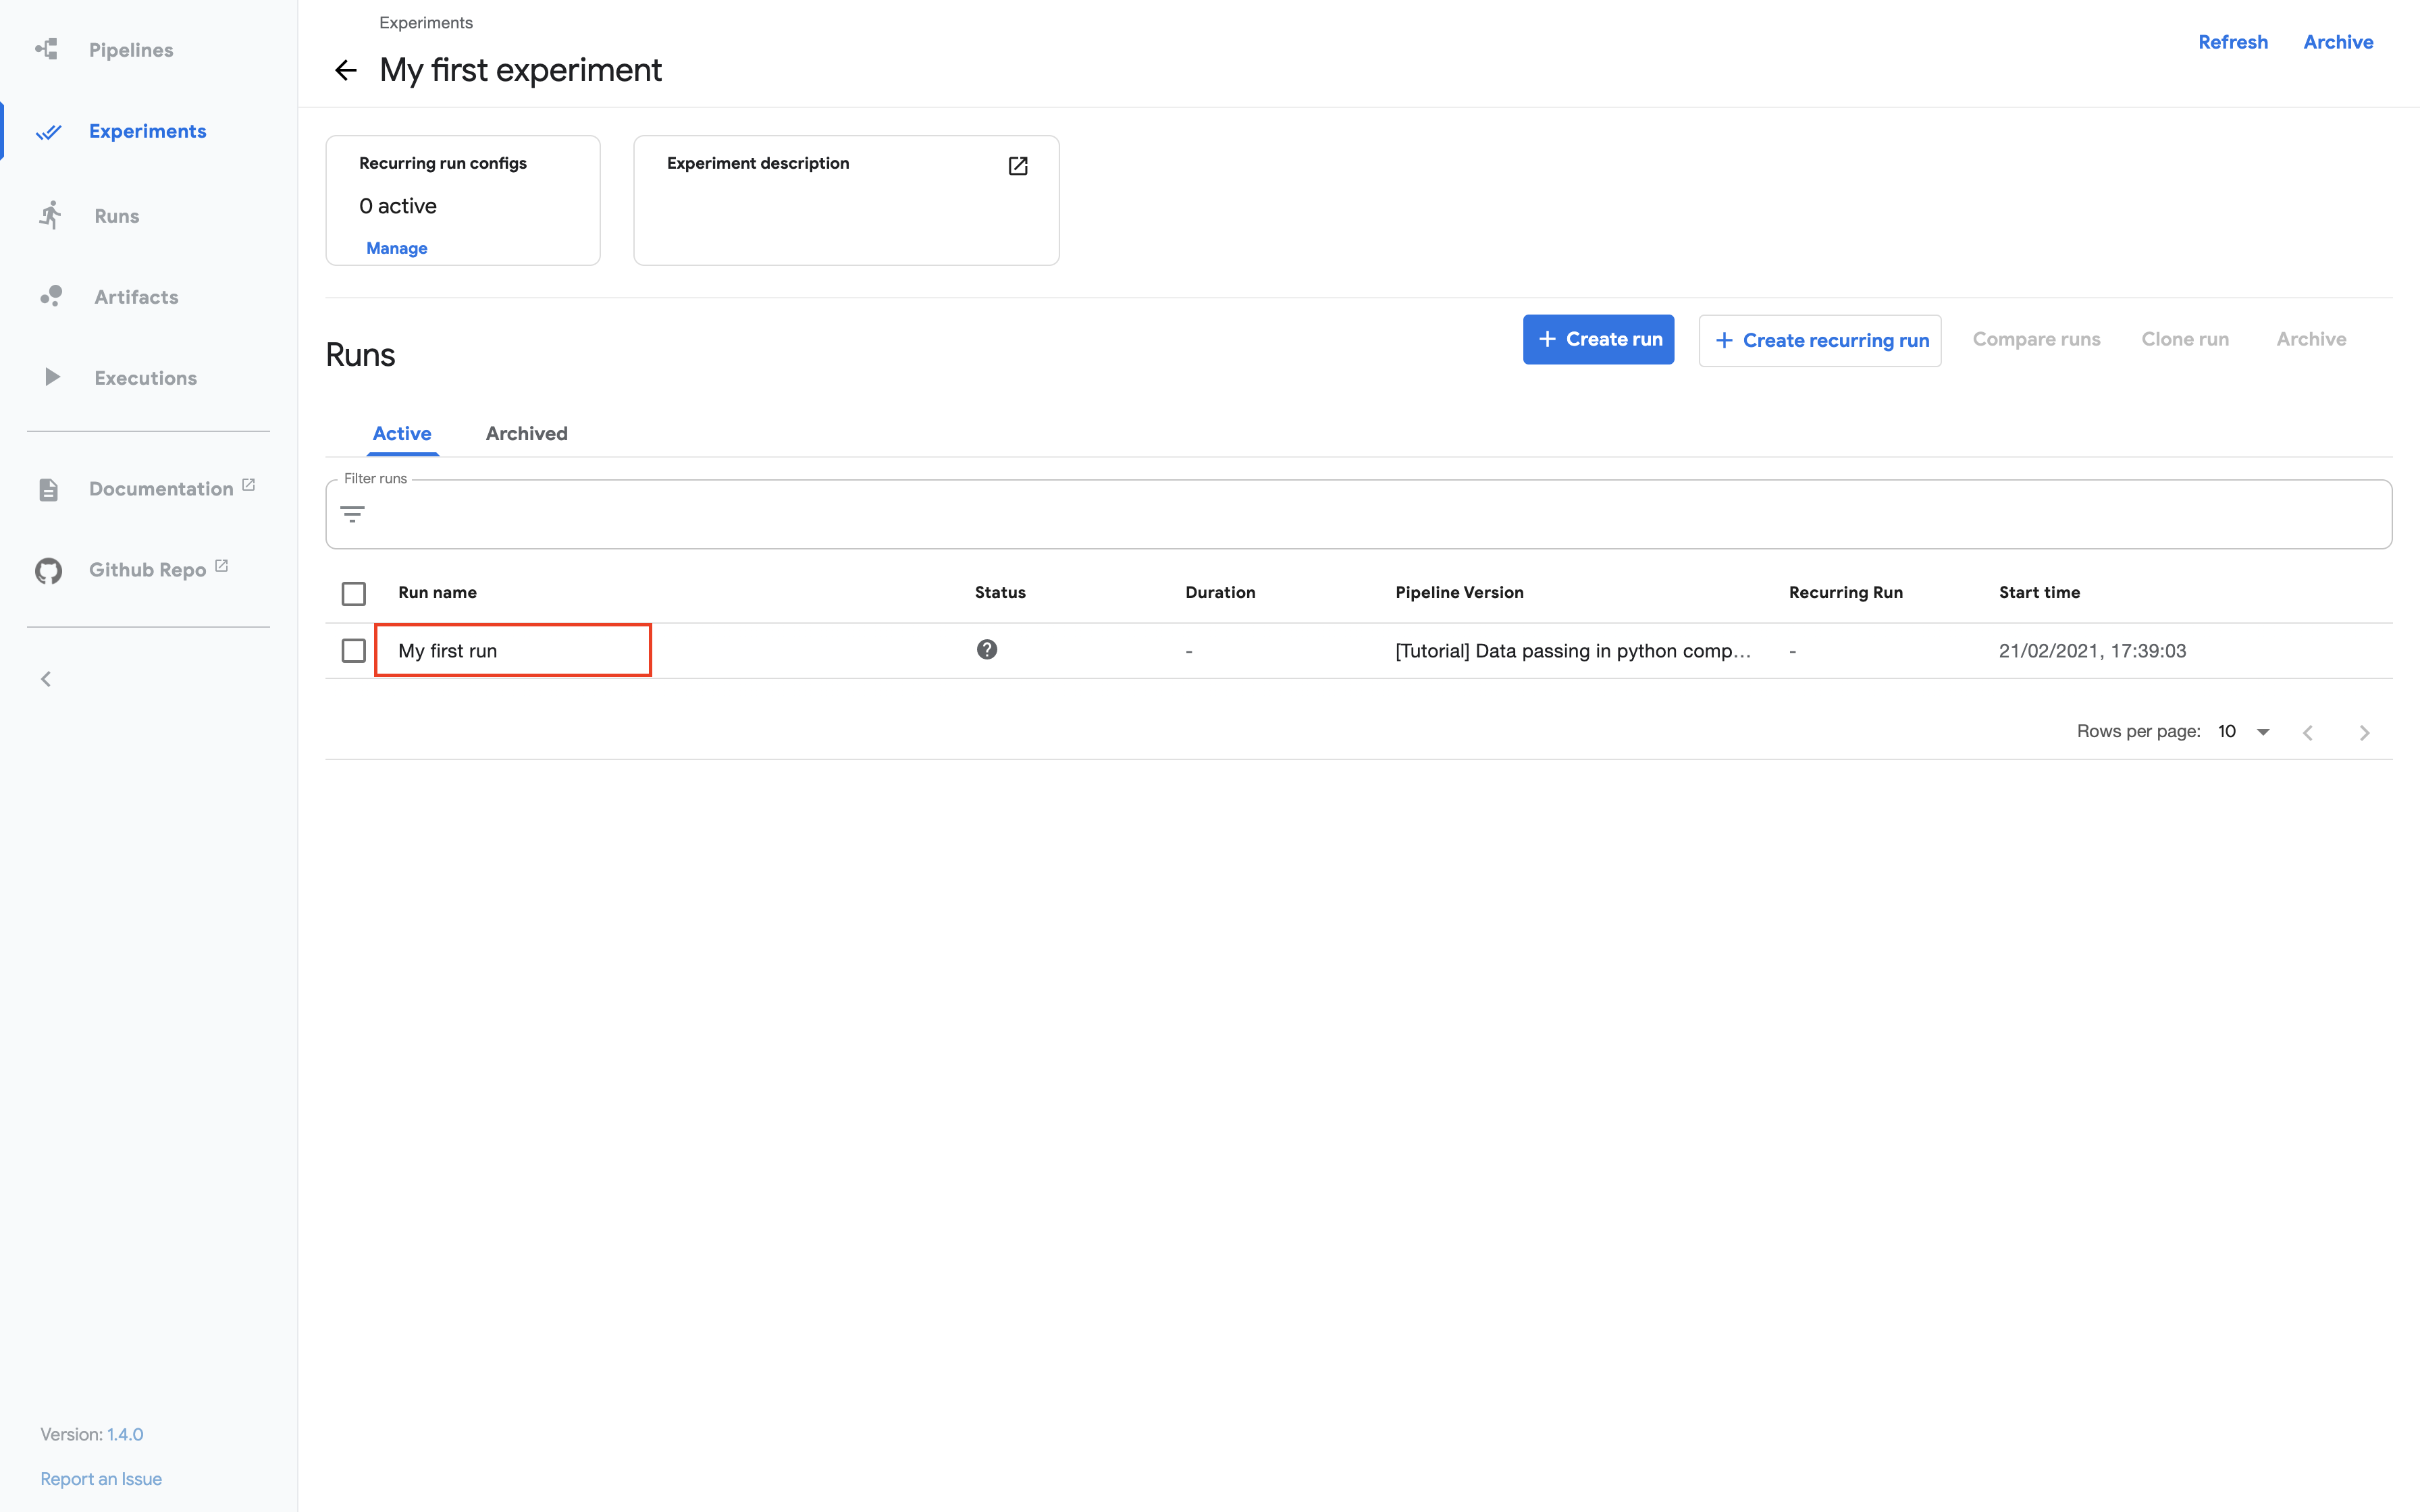Click the Create run button
2420x1512 pixels.
tap(1598, 339)
